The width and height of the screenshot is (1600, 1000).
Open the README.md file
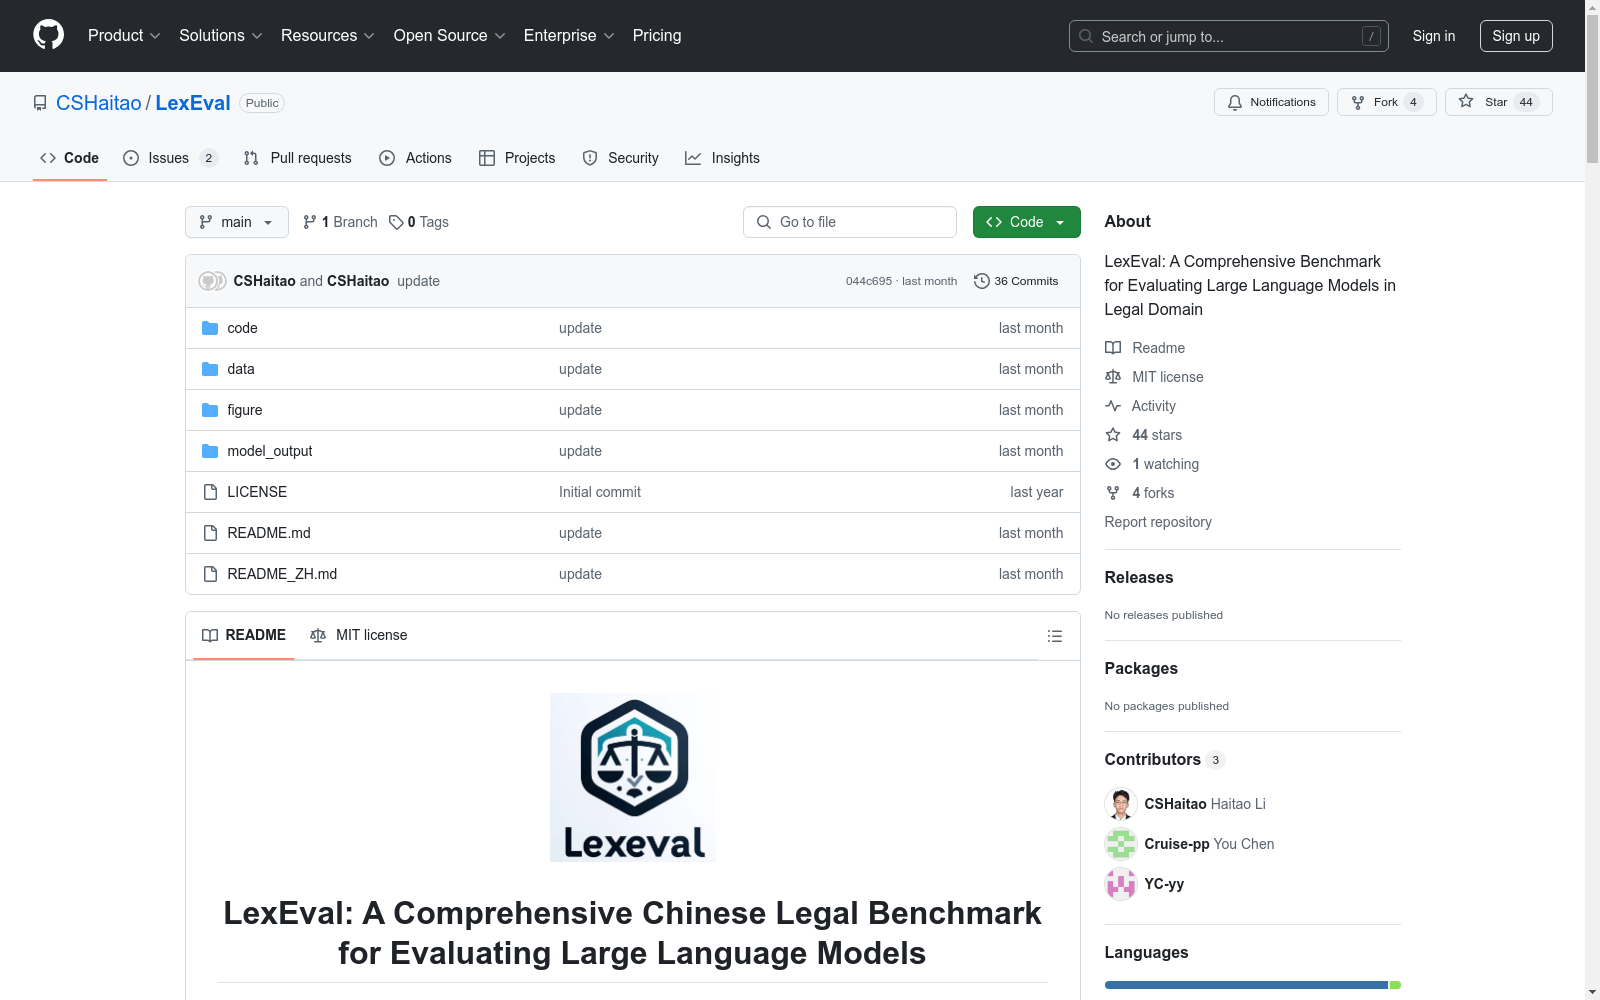click(x=269, y=533)
